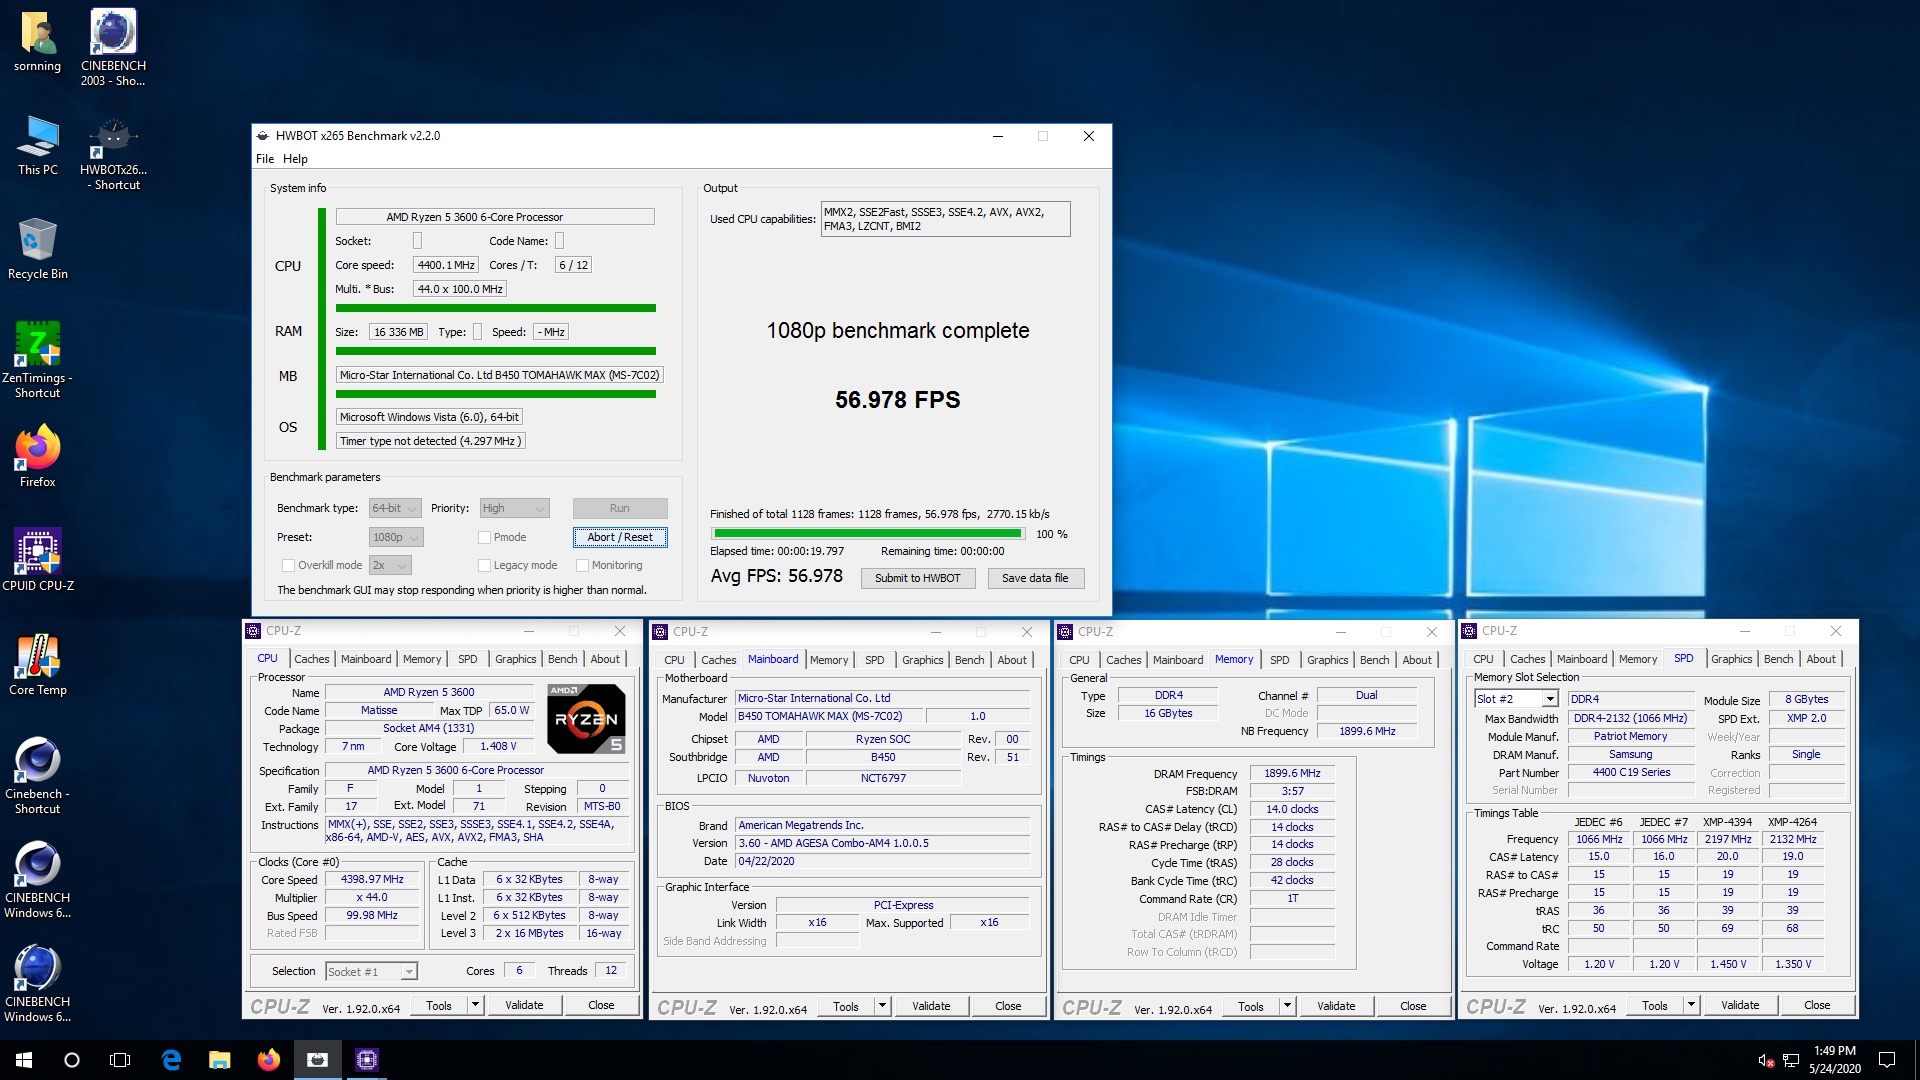Viewport: 1920px width, 1080px height.
Task: Toggle the Monitoring checkbox
Action: [x=582, y=565]
